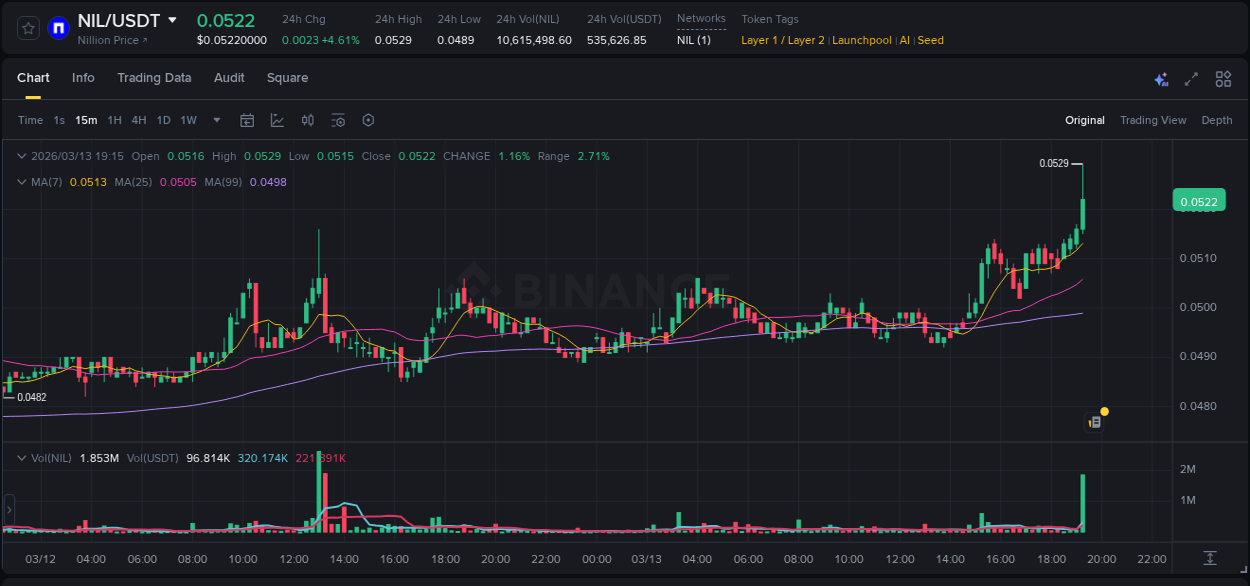Open the Square tab

tap(287, 78)
